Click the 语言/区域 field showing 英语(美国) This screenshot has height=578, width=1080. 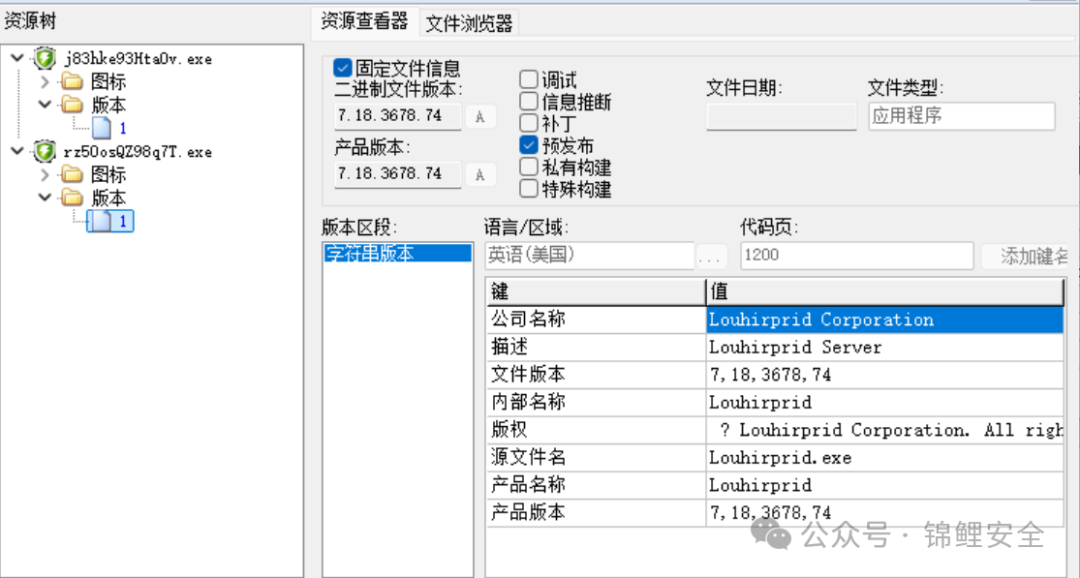coord(589,256)
